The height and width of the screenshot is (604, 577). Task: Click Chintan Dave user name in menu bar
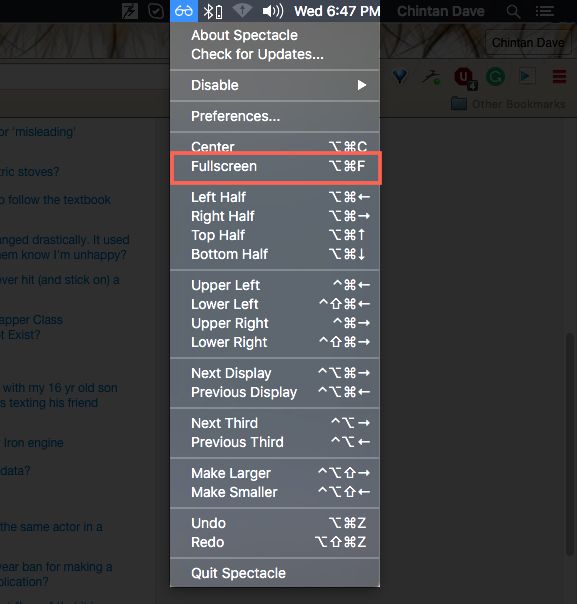click(441, 11)
